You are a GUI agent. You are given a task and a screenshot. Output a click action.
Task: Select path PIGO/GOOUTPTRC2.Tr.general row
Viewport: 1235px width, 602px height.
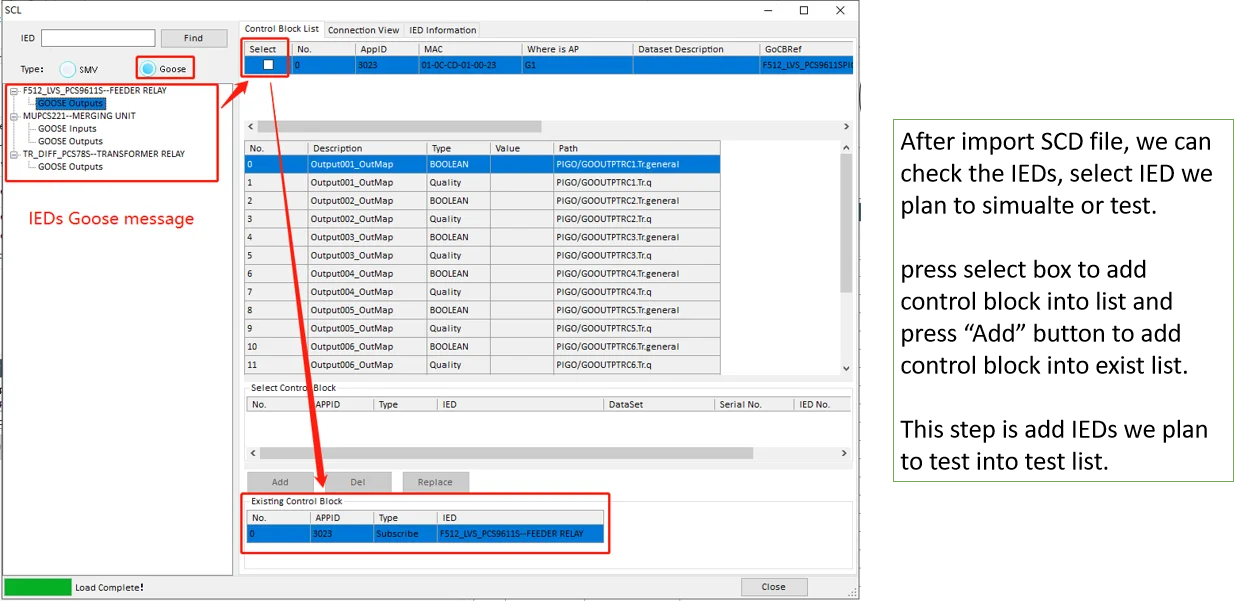pos(482,201)
